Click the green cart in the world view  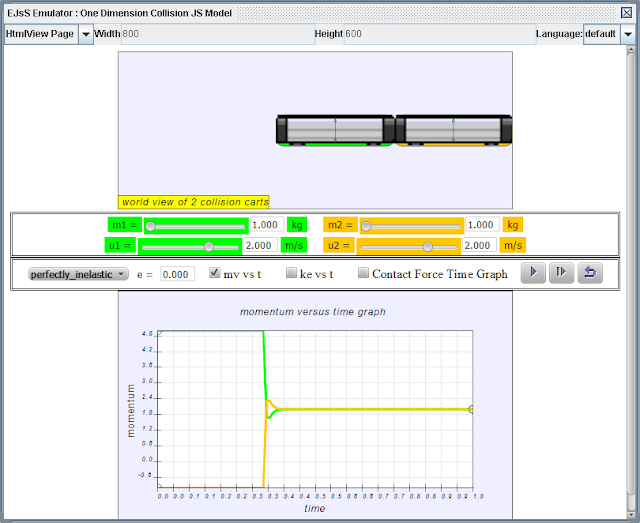pyautogui.click(x=335, y=131)
